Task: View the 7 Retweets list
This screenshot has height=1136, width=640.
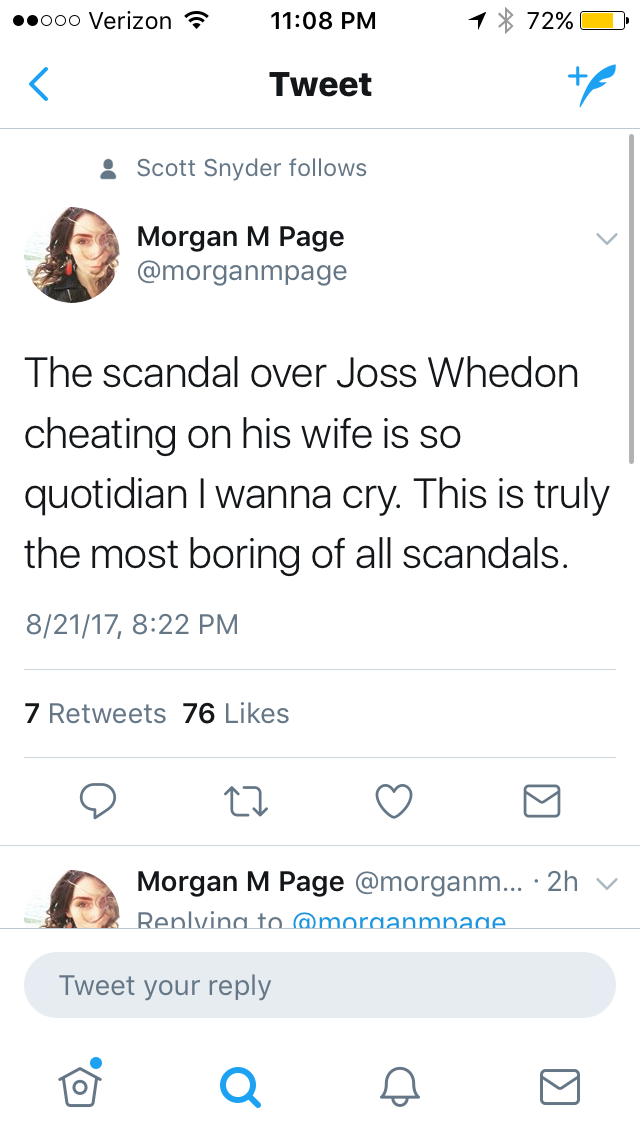Action: click(x=96, y=714)
